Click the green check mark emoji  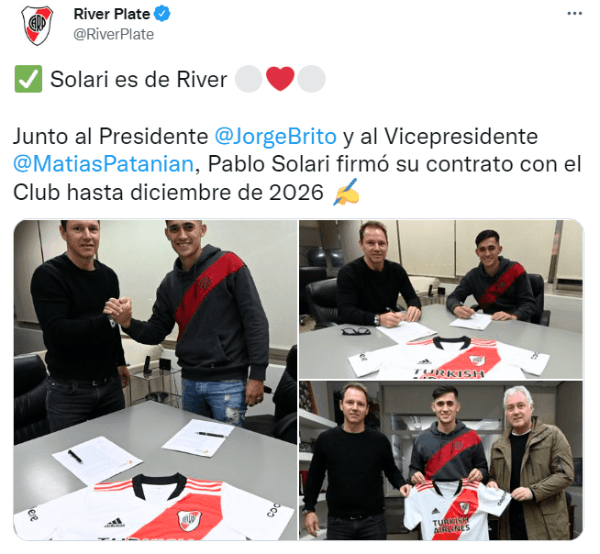[x=28, y=79]
